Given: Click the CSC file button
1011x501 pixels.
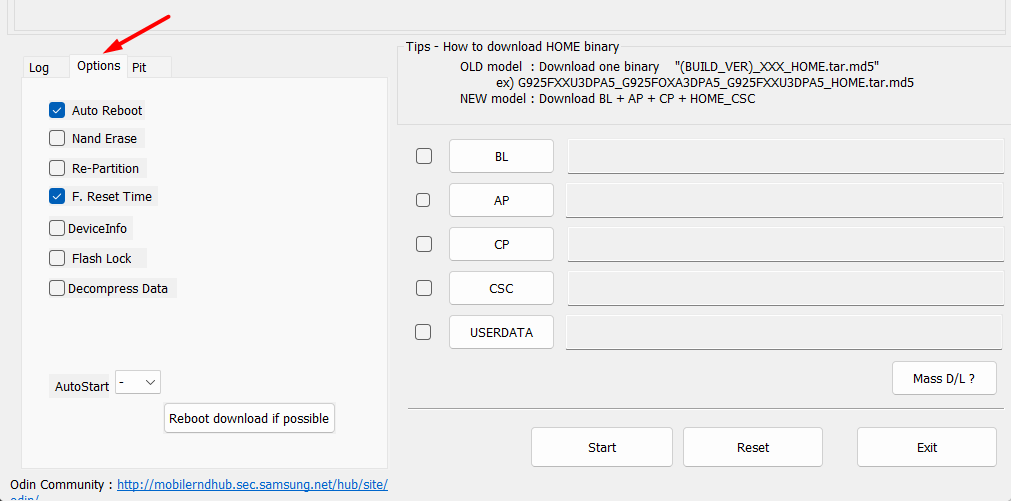Looking at the screenshot, I should click(x=501, y=288).
